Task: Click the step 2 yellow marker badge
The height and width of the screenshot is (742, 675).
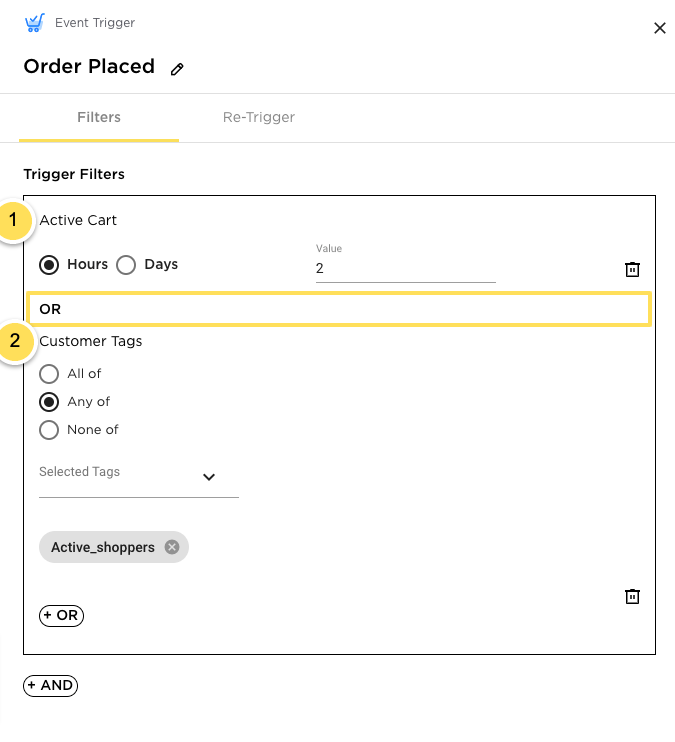Action: pyautogui.click(x=15, y=341)
